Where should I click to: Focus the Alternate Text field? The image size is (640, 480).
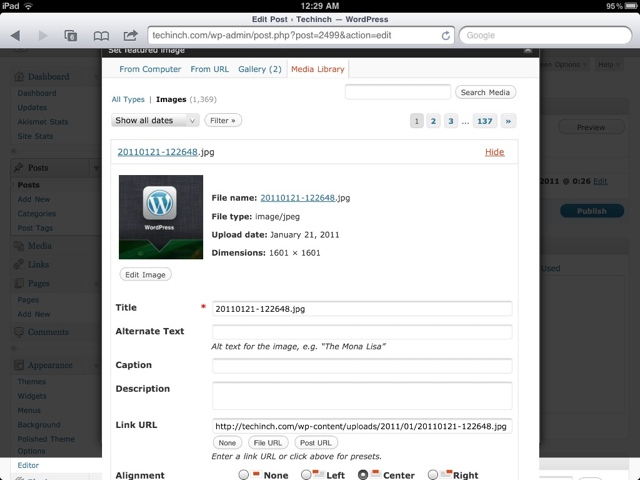coord(362,332)
